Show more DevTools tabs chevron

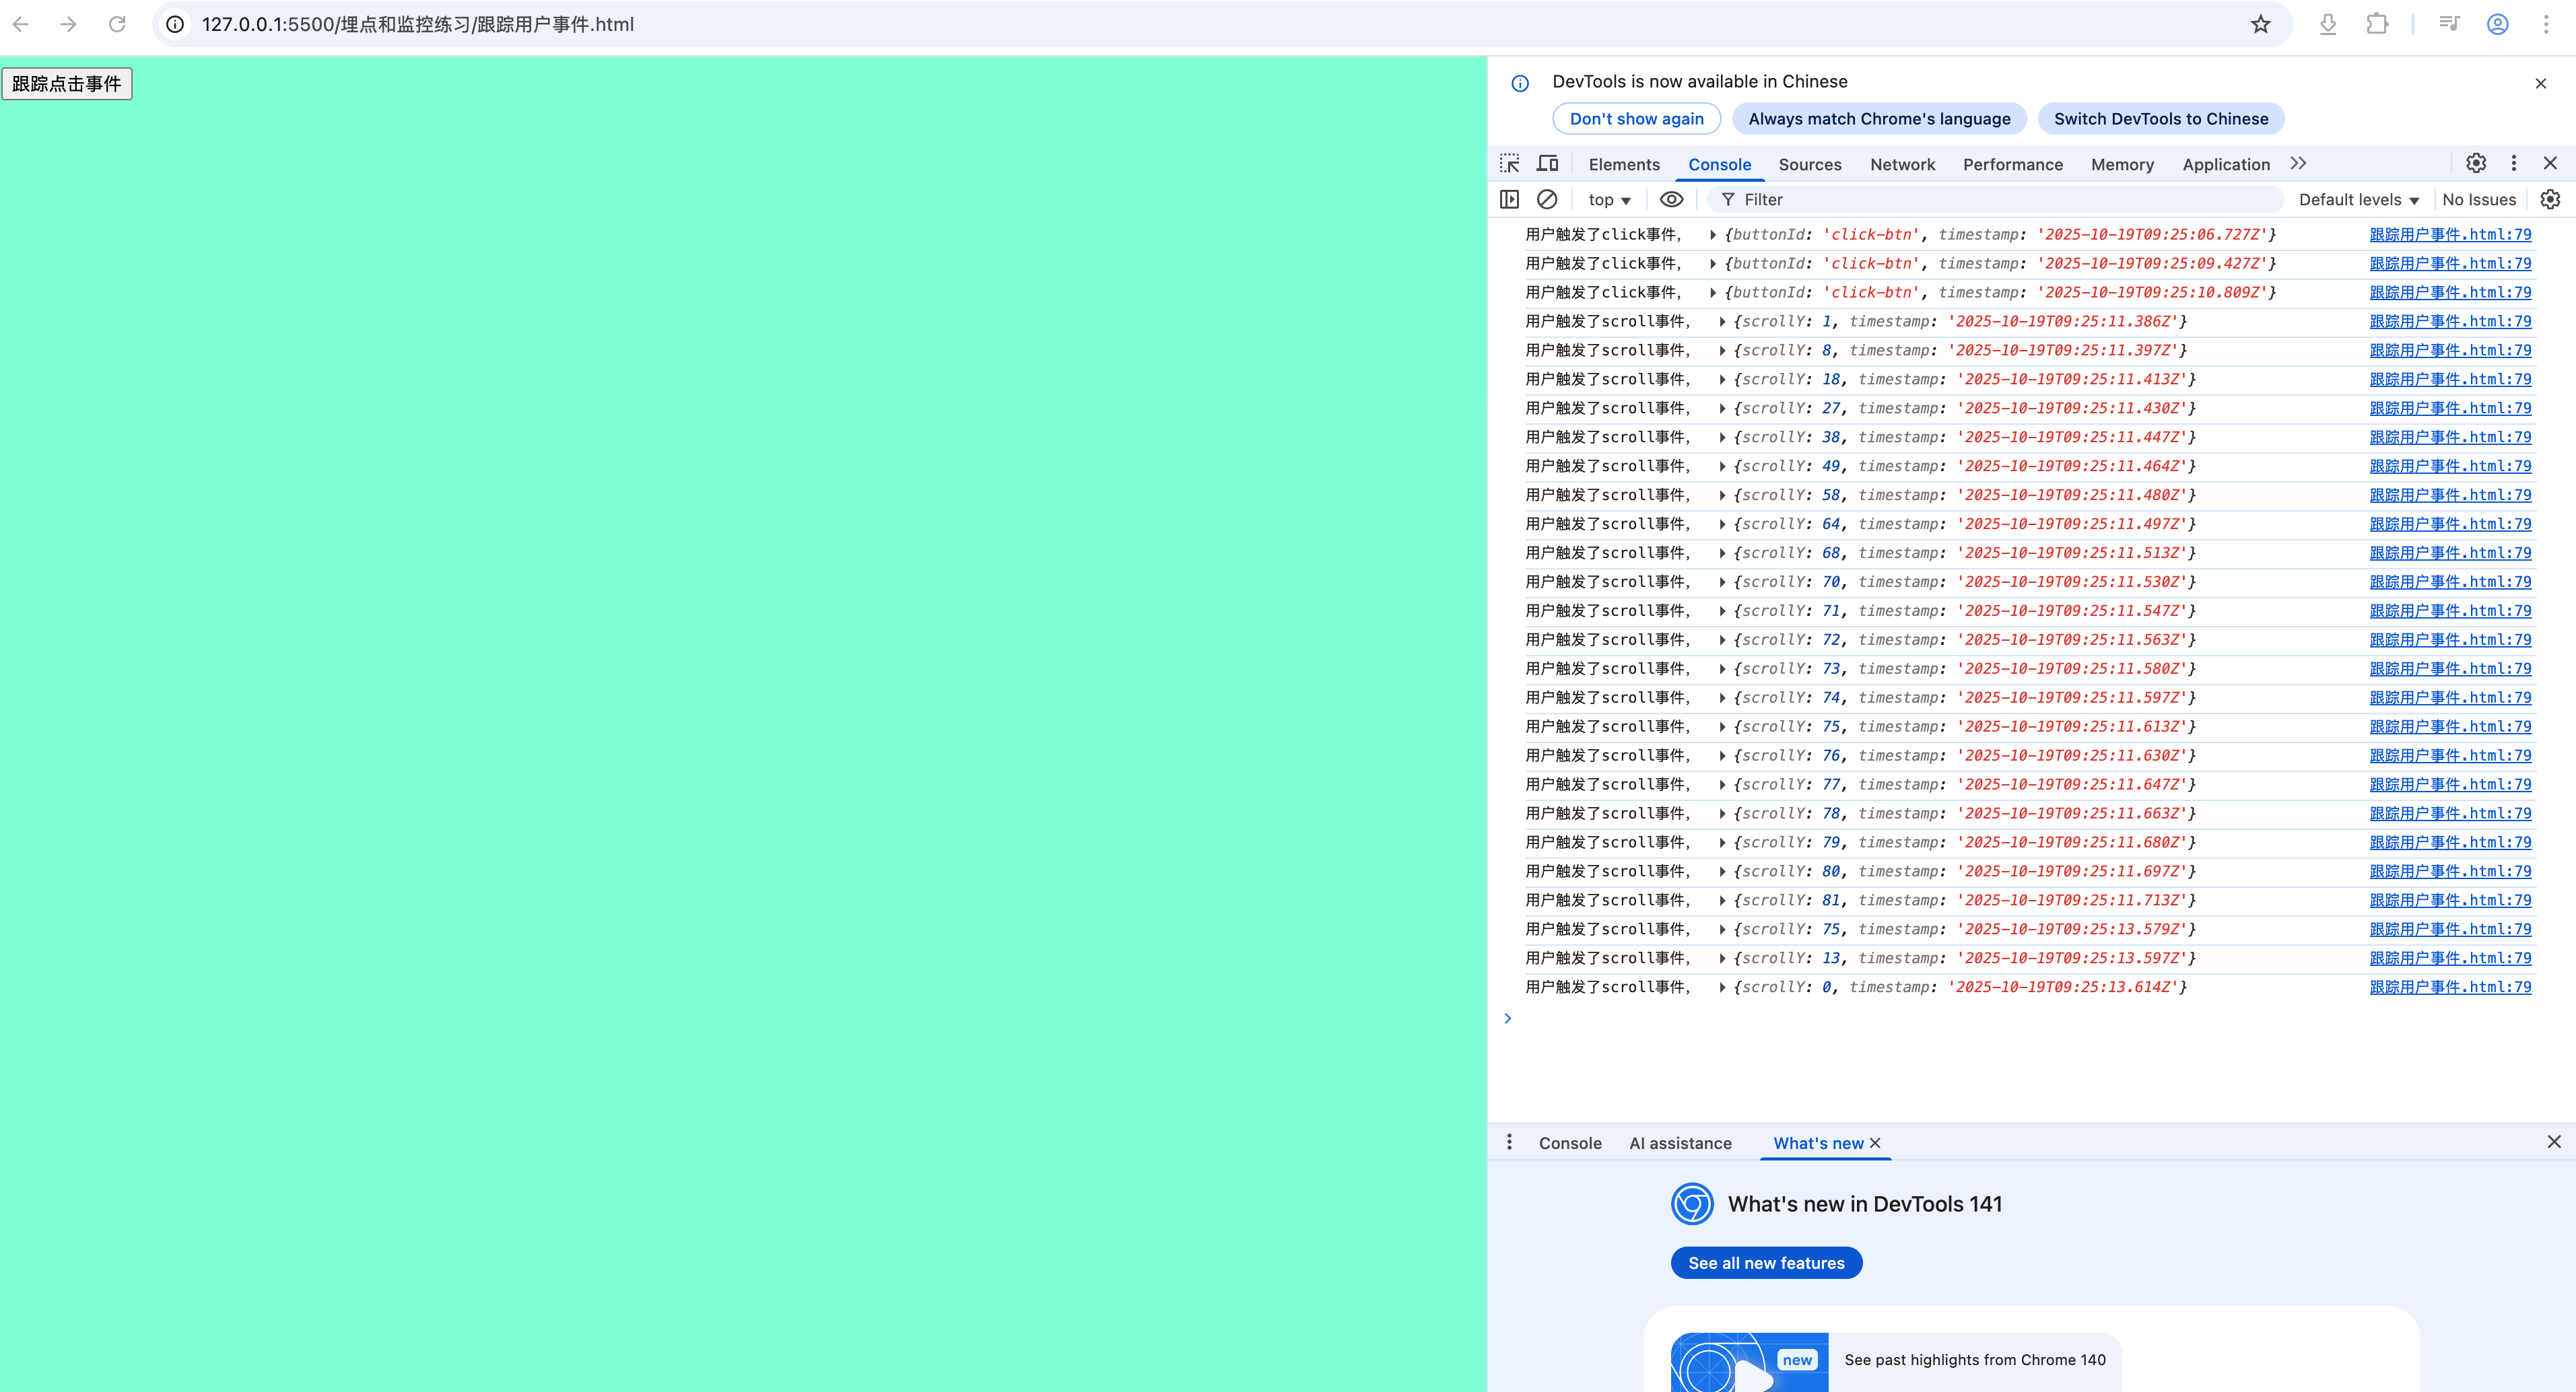pyautogui.click(x=2298, y=163)
